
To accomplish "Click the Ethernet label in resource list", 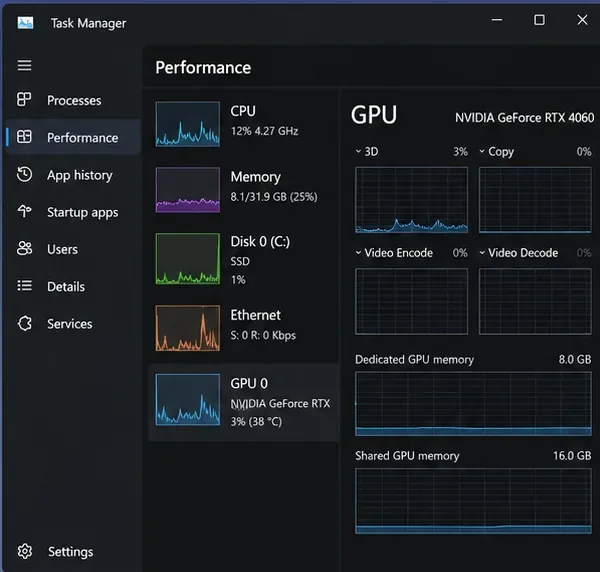I will [256, 315].
